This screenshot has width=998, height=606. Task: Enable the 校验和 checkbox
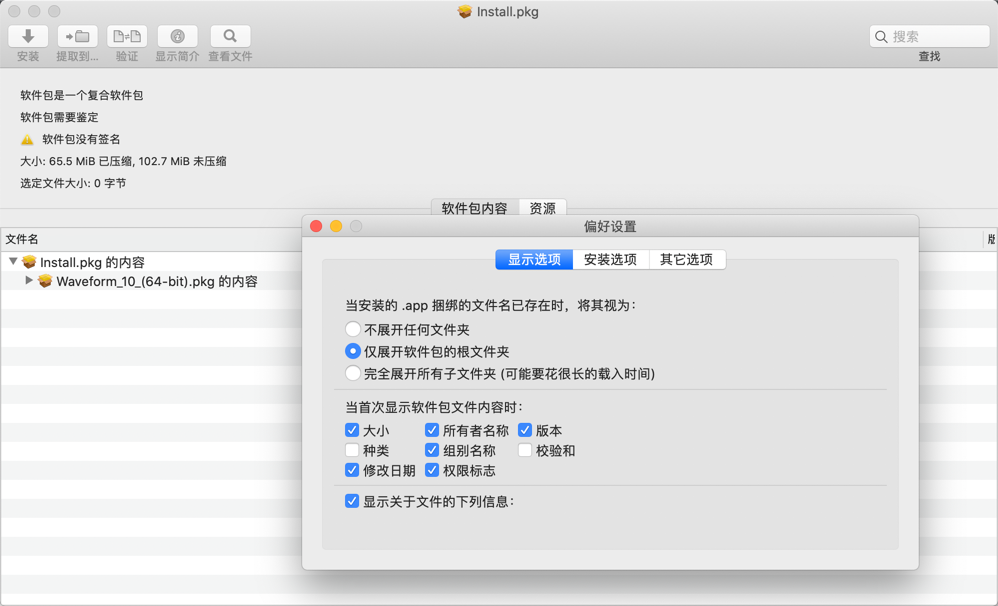click(x=524, y=450)
